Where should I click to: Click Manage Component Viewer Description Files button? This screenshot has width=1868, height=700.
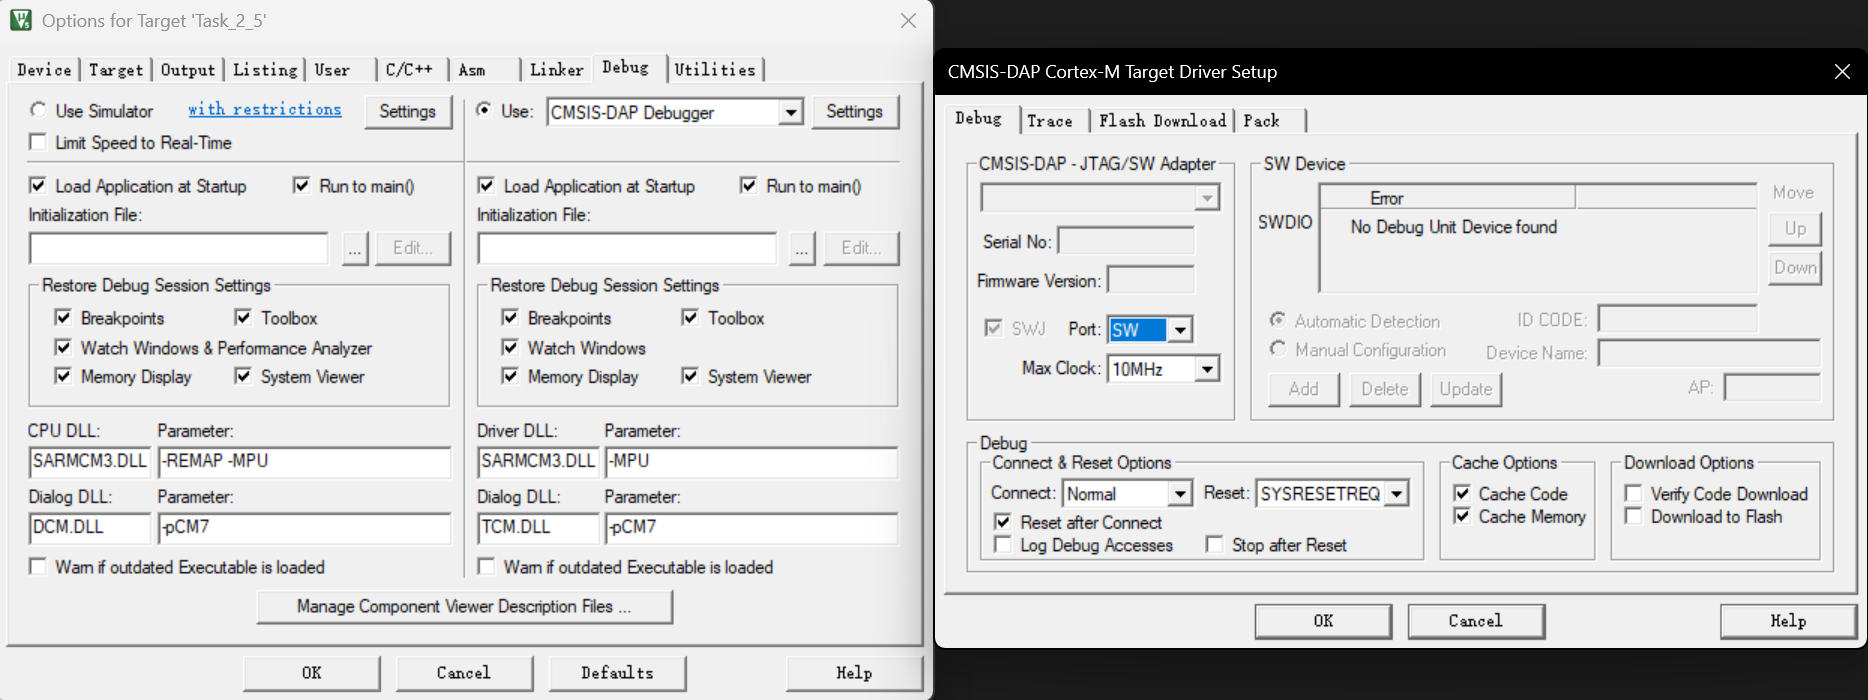[x=464, y=607]
